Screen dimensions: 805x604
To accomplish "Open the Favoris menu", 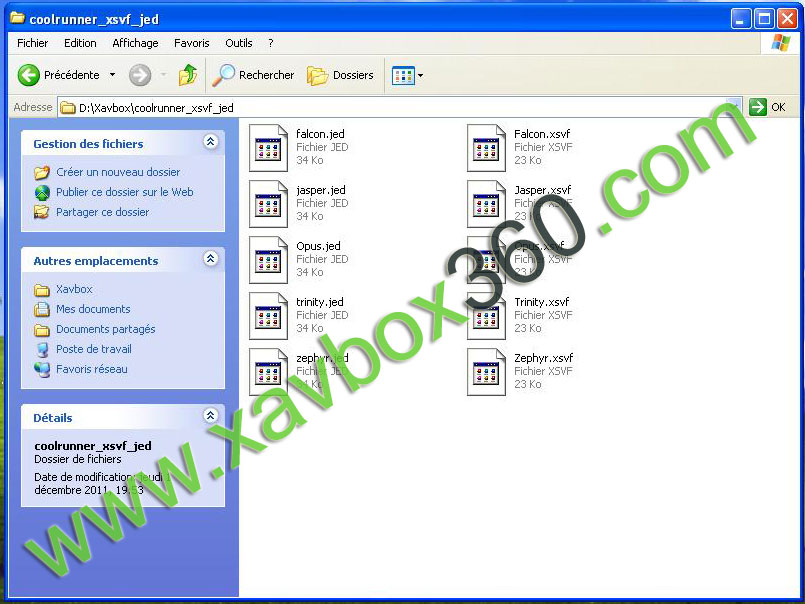I will [191, 43].
